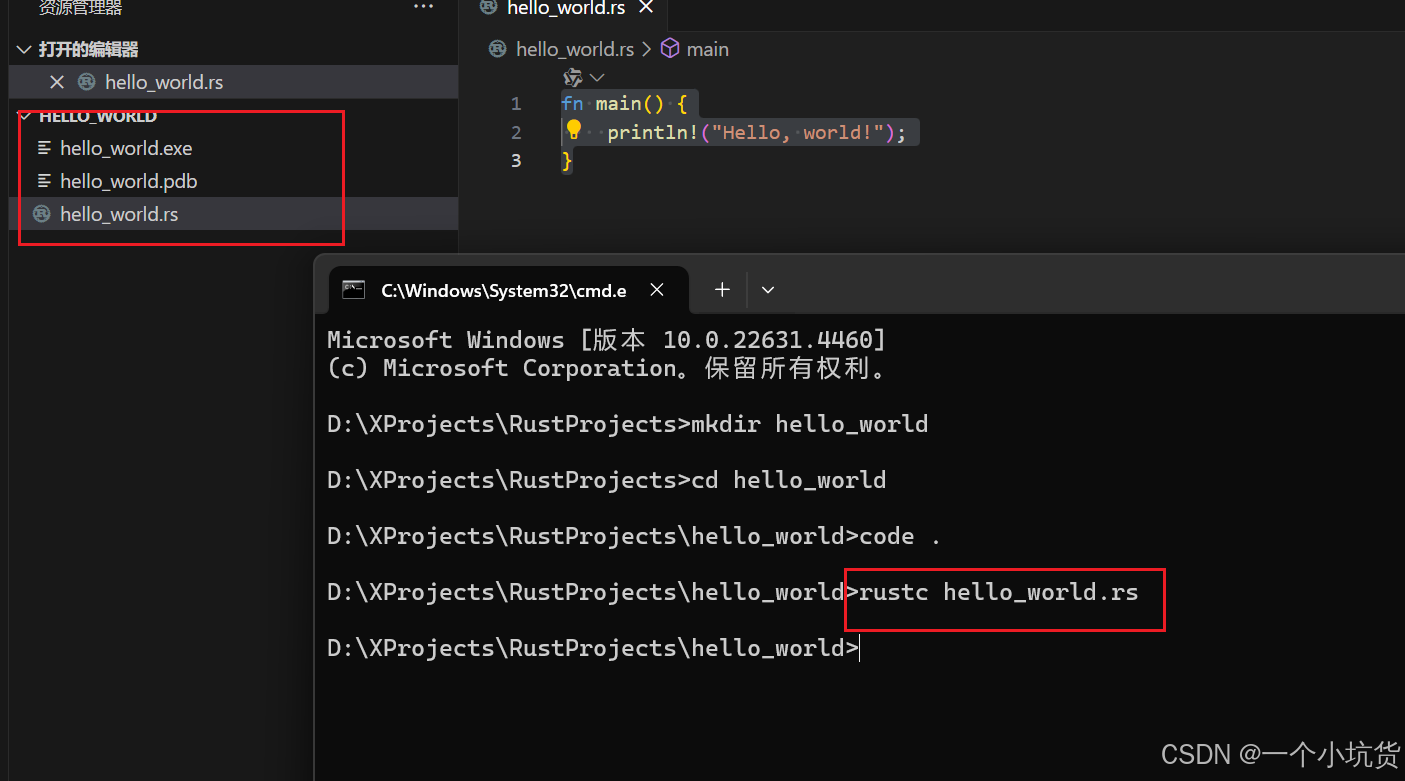Screen dimensions: 1405x781
Task: Click the main symbol in the breadcrumb
Action: click(708, 49)
